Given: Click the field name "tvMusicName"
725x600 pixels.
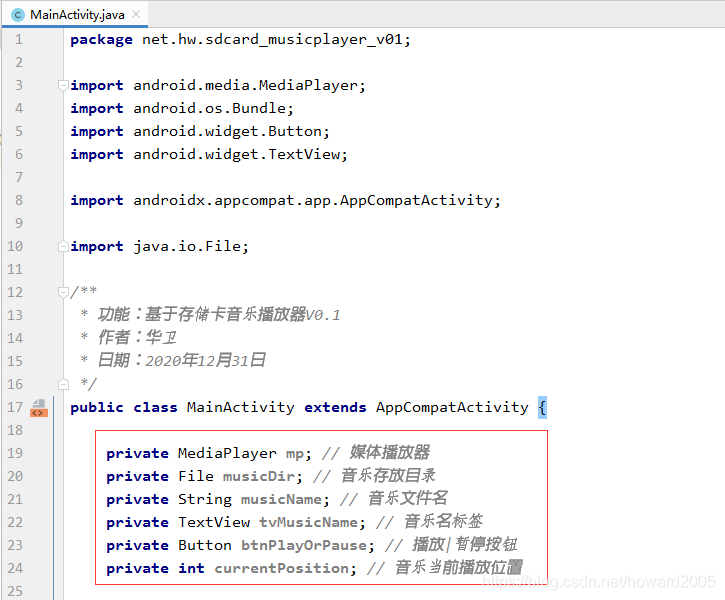Looking at the screenshot, I should click(x=308, y=523).
